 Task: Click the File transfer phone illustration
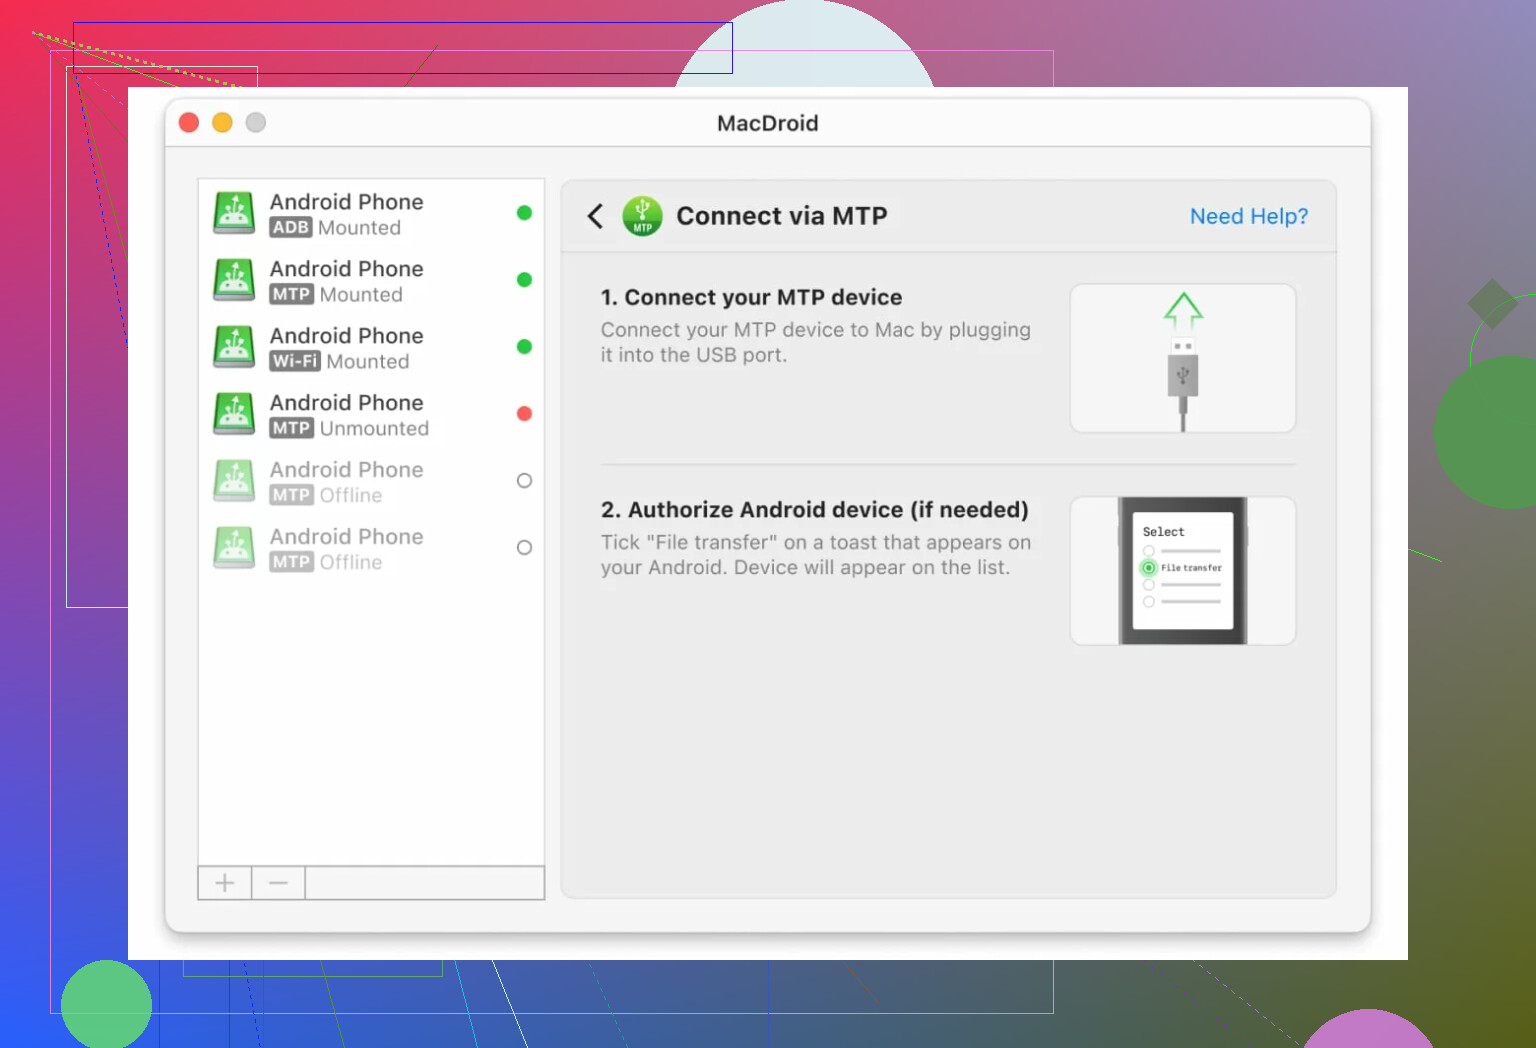(x=1183, y=571)
